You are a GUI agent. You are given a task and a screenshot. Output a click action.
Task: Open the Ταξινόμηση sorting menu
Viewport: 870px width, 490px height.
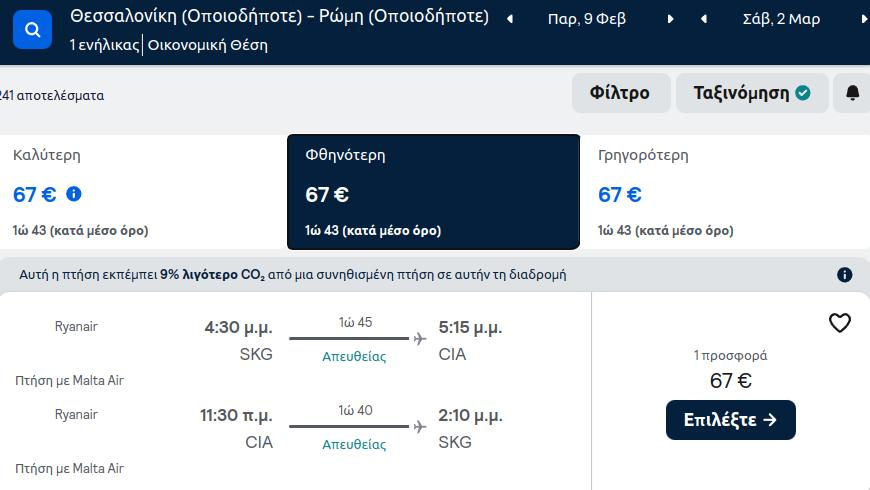(x=752, y=93)
